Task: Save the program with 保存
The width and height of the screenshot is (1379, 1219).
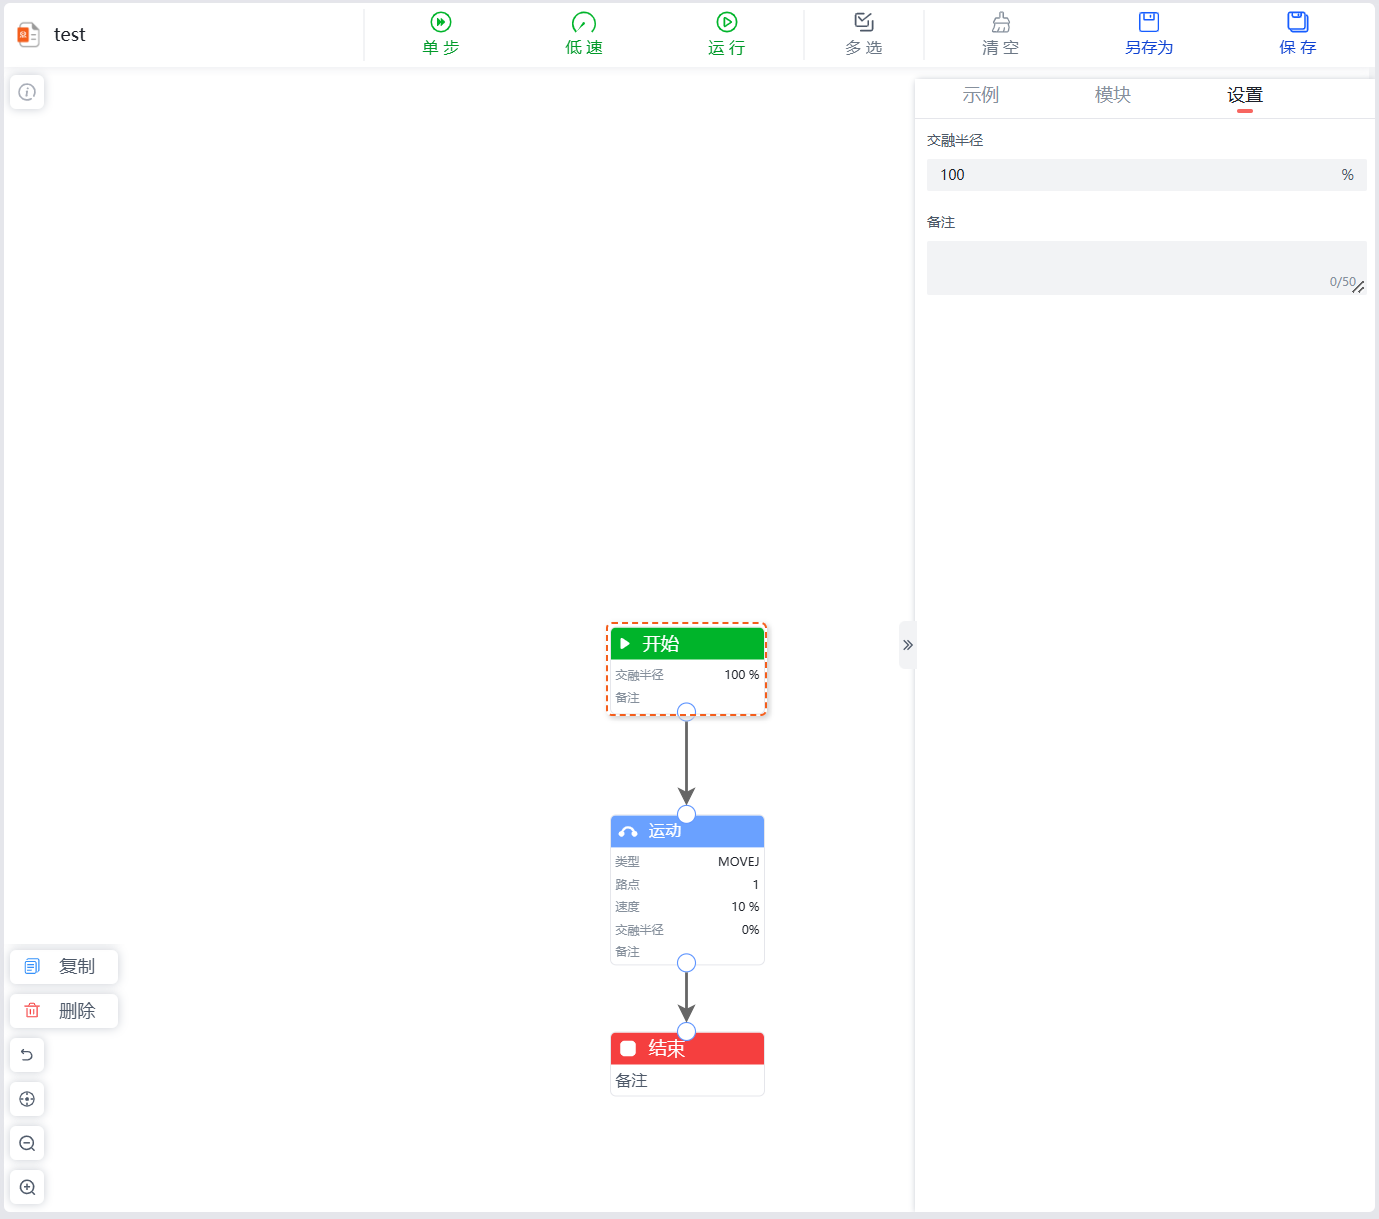Action: pyautogui.click(x=1297, y=34)
